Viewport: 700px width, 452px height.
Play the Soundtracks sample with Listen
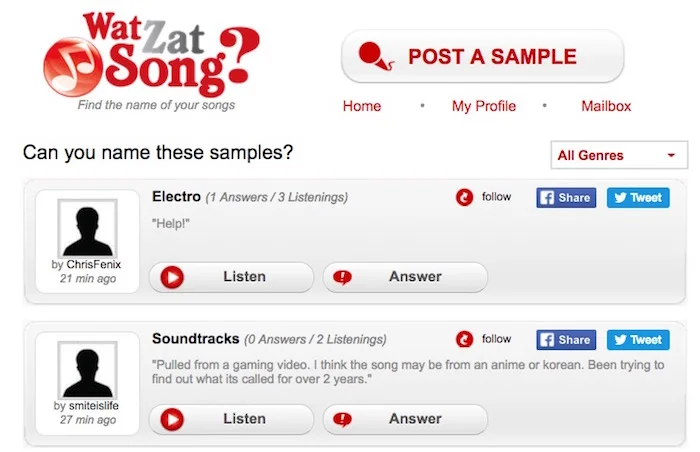pyautogui.click(x=231, y=419)
